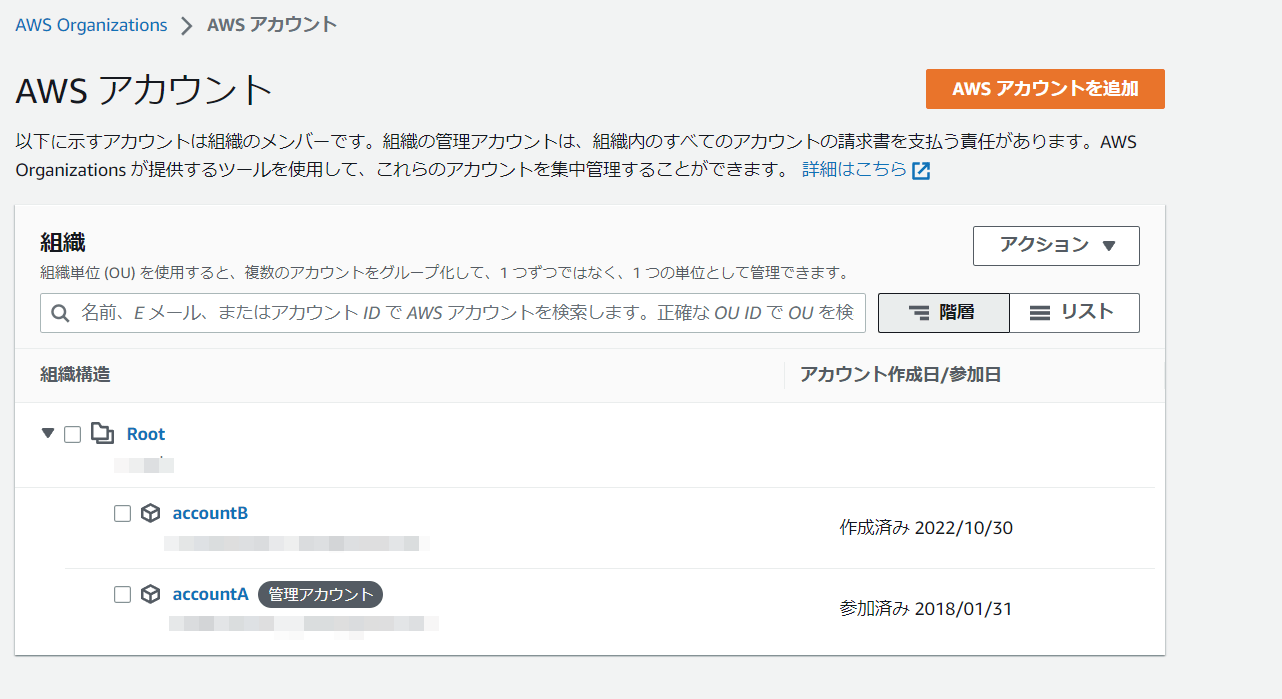Open the Root link

tap(146, 434)
